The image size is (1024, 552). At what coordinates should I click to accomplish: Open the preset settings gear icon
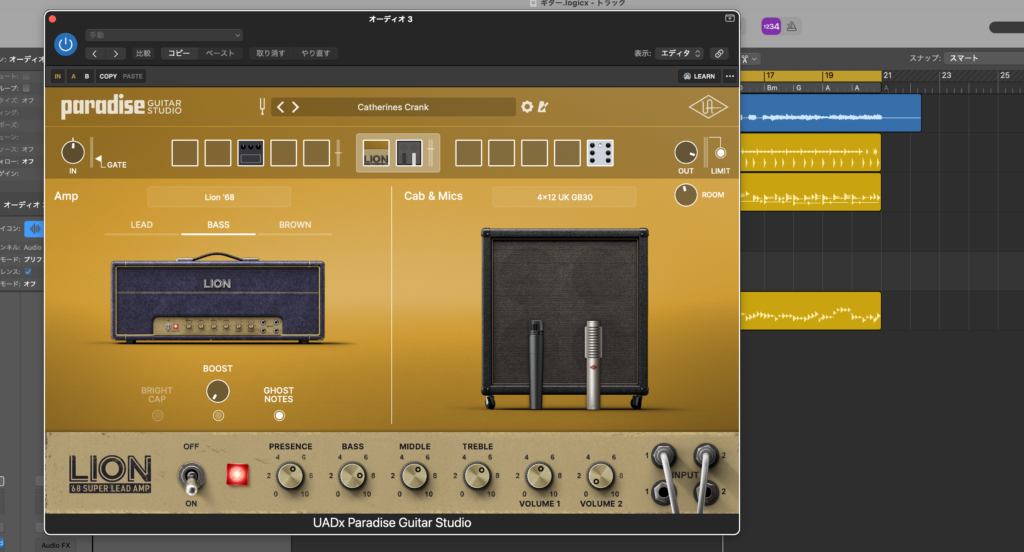pyautogui.click(x=527, y=107)
